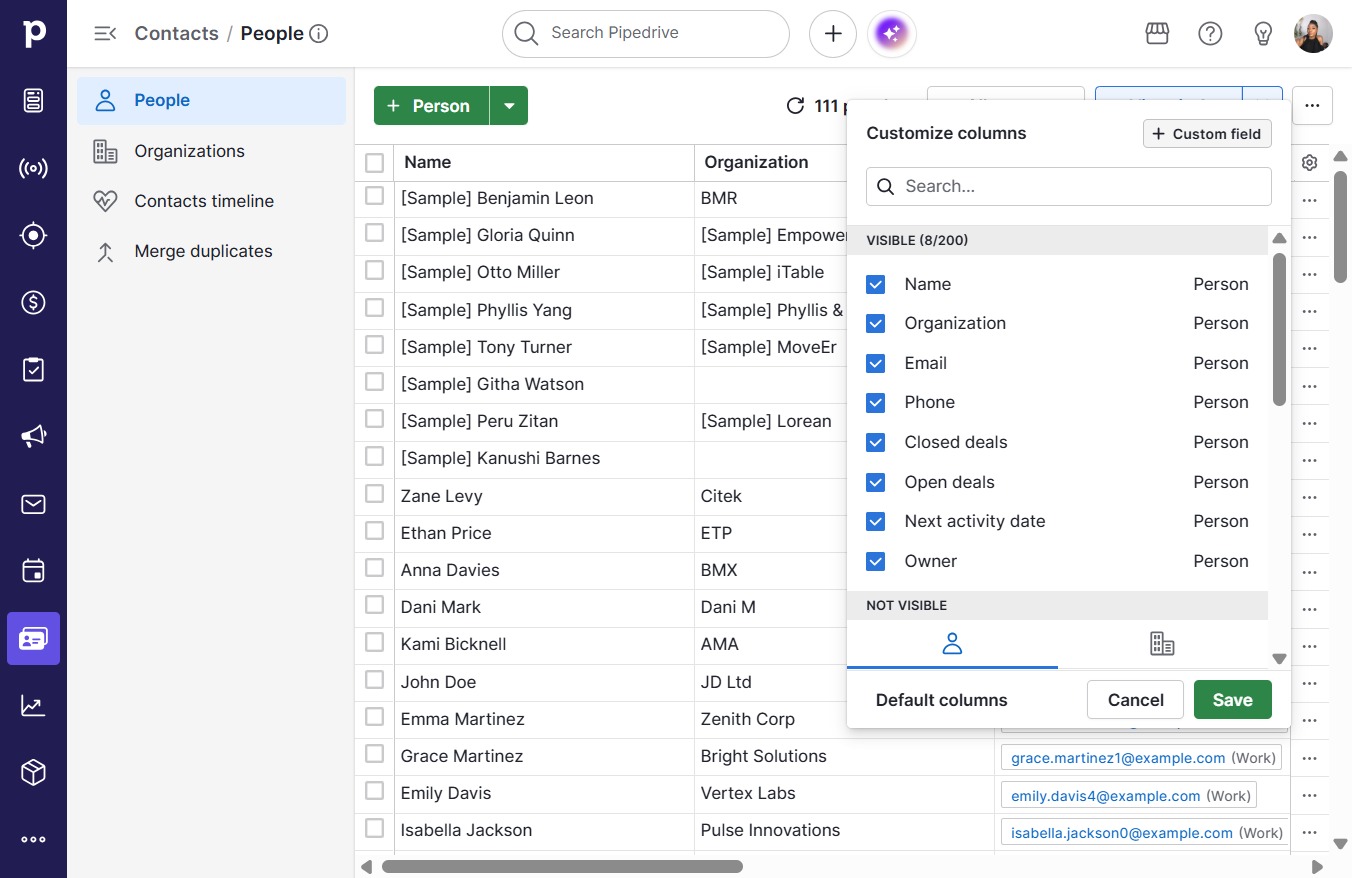Screen dimensions: 1352x878
Task: Open grace.martinez1@example.com email link
Action: coord(1118,758)
